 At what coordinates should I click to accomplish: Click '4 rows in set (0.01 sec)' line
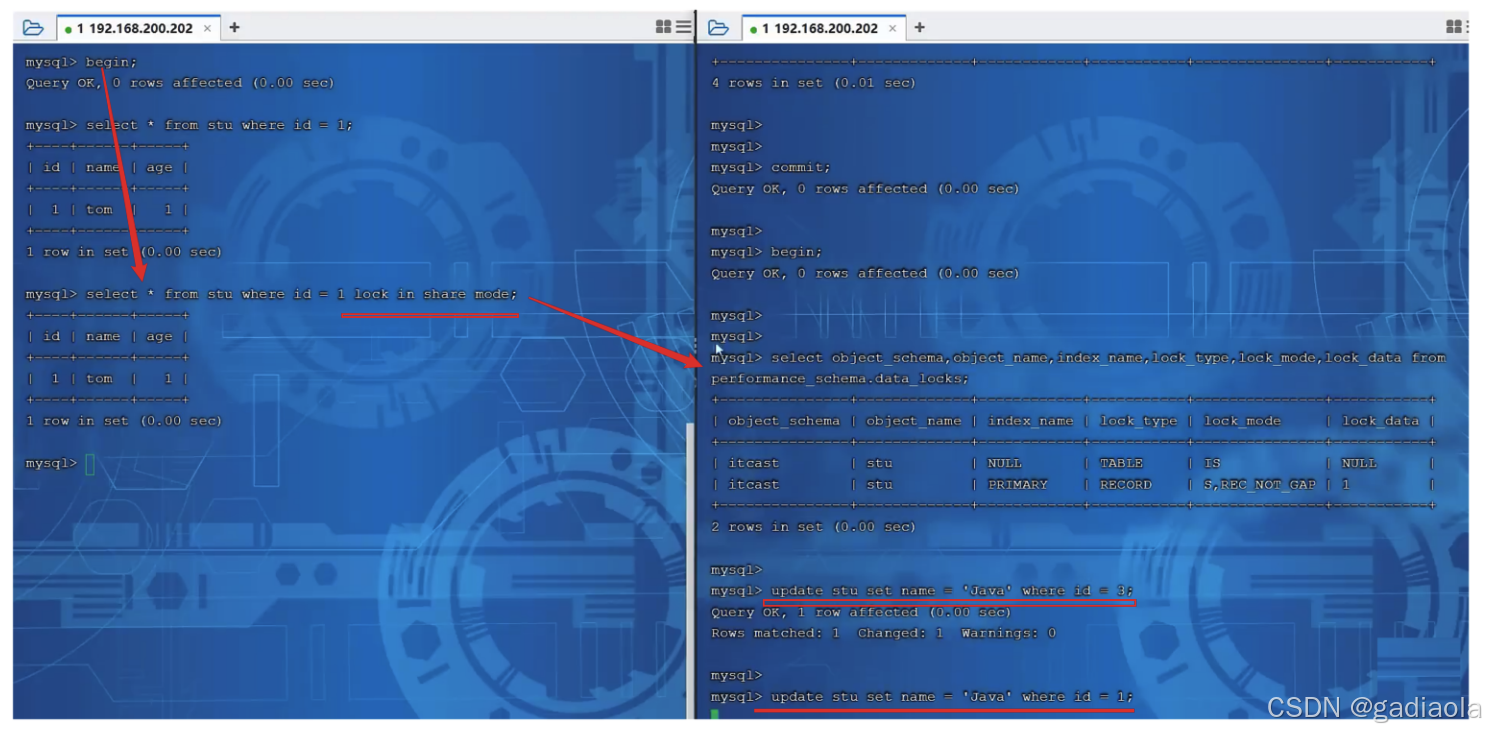point(813,83)
